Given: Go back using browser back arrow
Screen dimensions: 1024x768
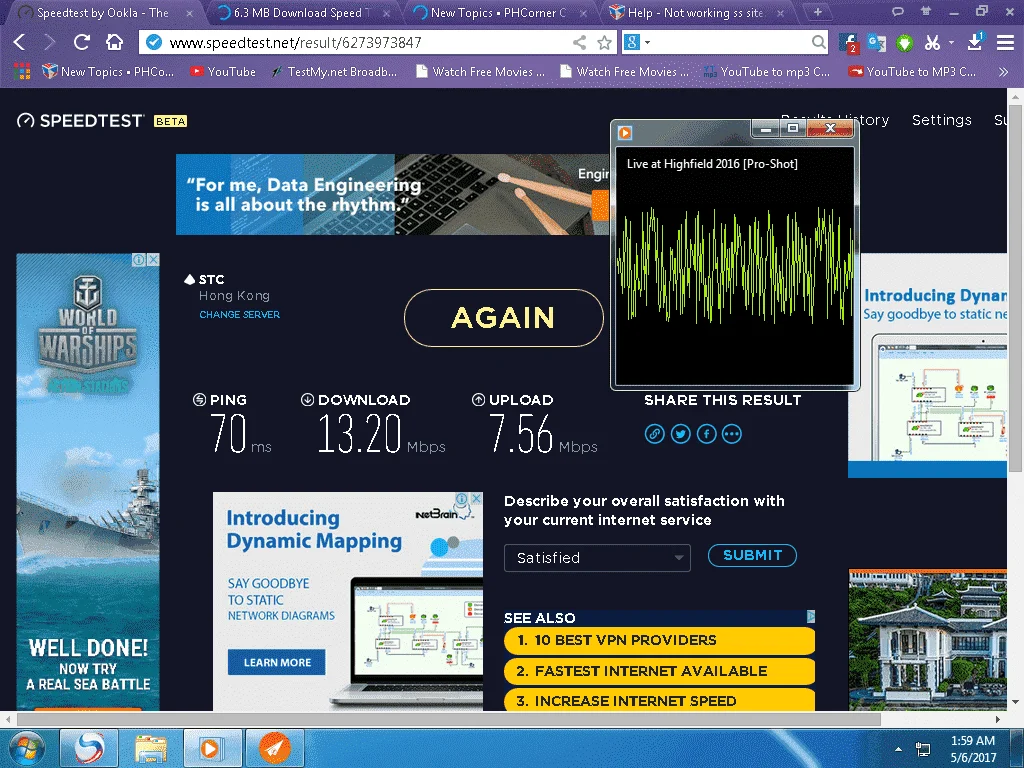Looking at the screenshot, I should [20, 42].
